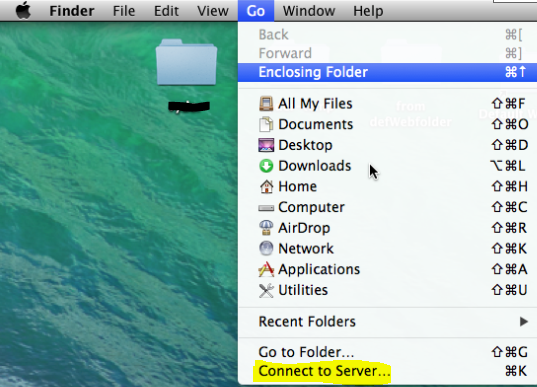This screenshot has height=387, width=537.
Task: Select the Computer label in Go menu
Action: pyautogui.click(x=311, y=208)
